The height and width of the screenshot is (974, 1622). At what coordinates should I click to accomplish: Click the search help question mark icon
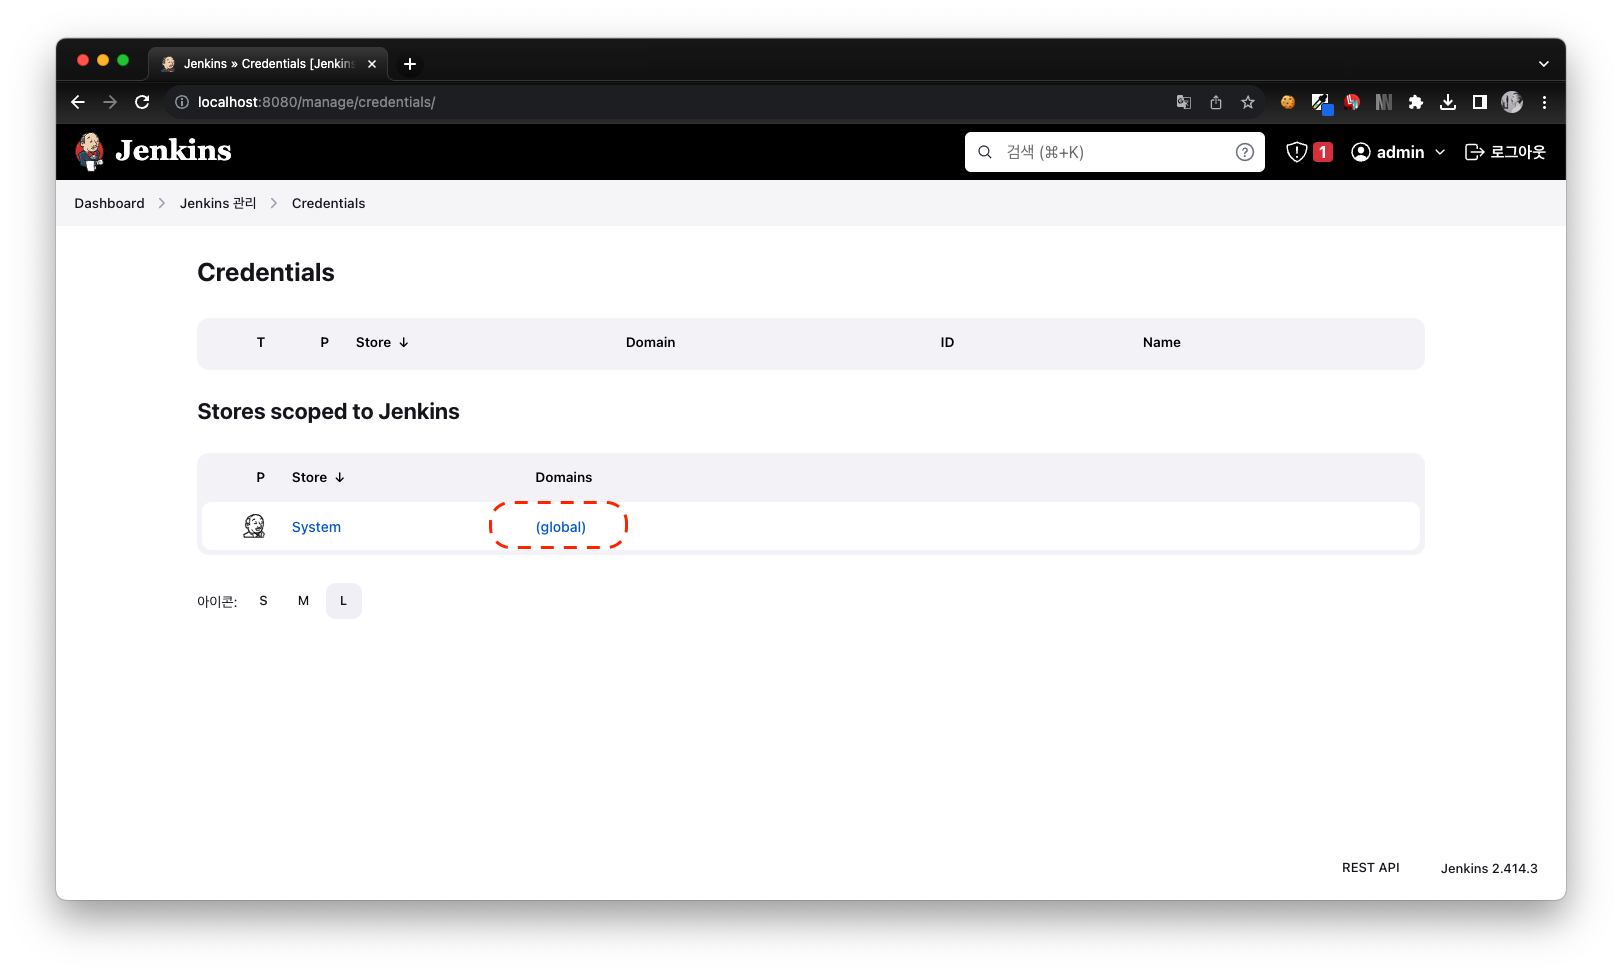1245,152
